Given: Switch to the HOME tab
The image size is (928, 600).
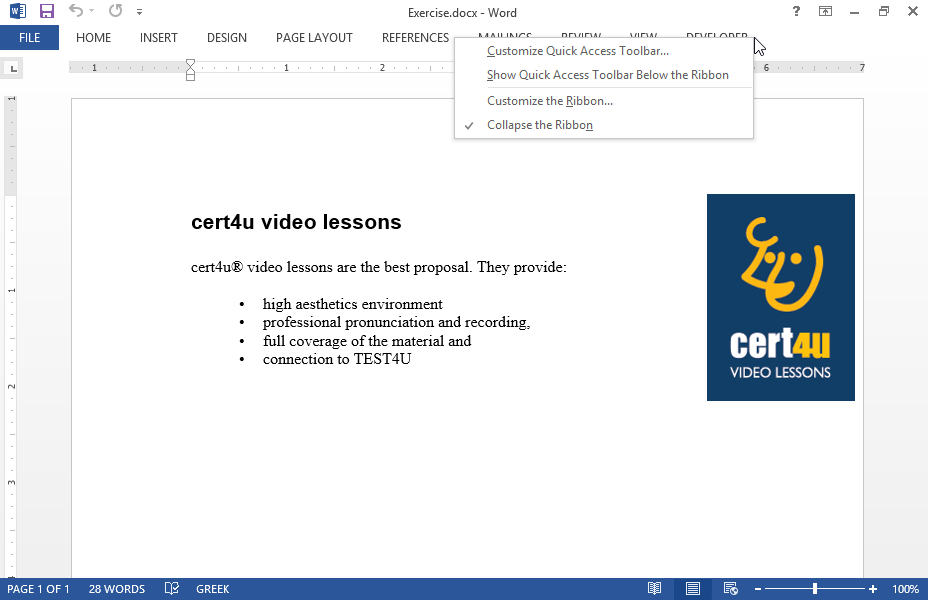Looking at the screenshot, I should [94, 38].
